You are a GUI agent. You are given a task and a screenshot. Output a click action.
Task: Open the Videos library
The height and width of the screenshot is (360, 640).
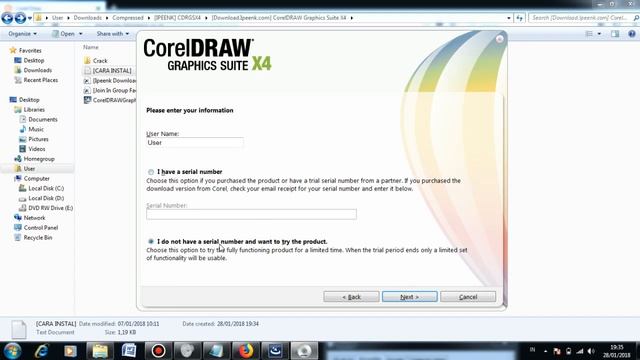click(32, 149)
